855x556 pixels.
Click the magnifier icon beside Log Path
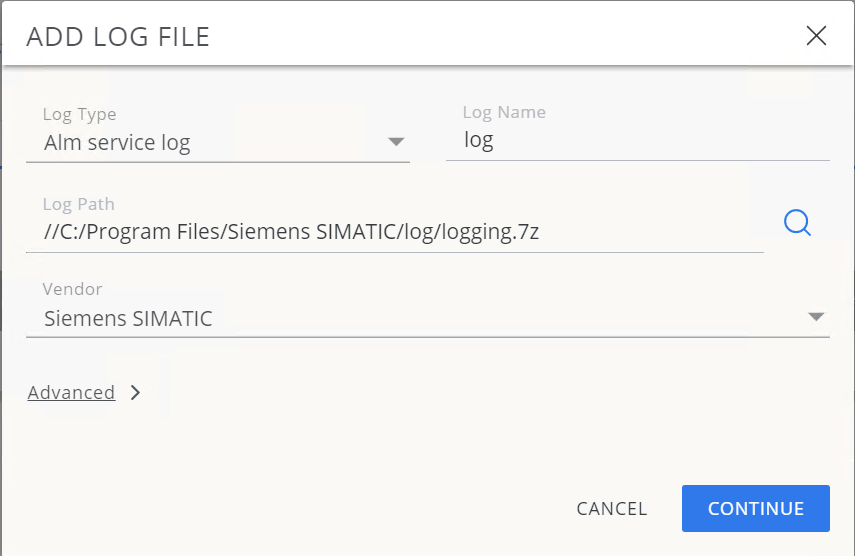797,222
